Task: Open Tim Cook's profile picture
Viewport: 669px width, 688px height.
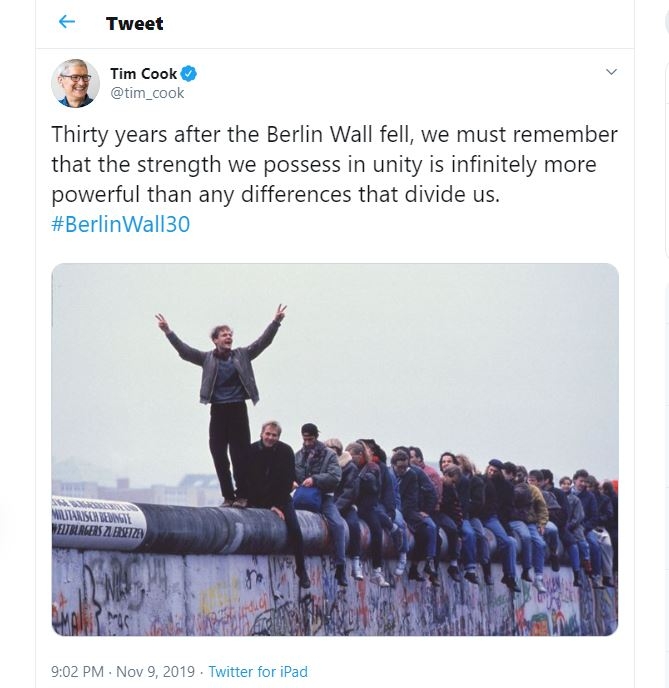Action: (75, 83)
